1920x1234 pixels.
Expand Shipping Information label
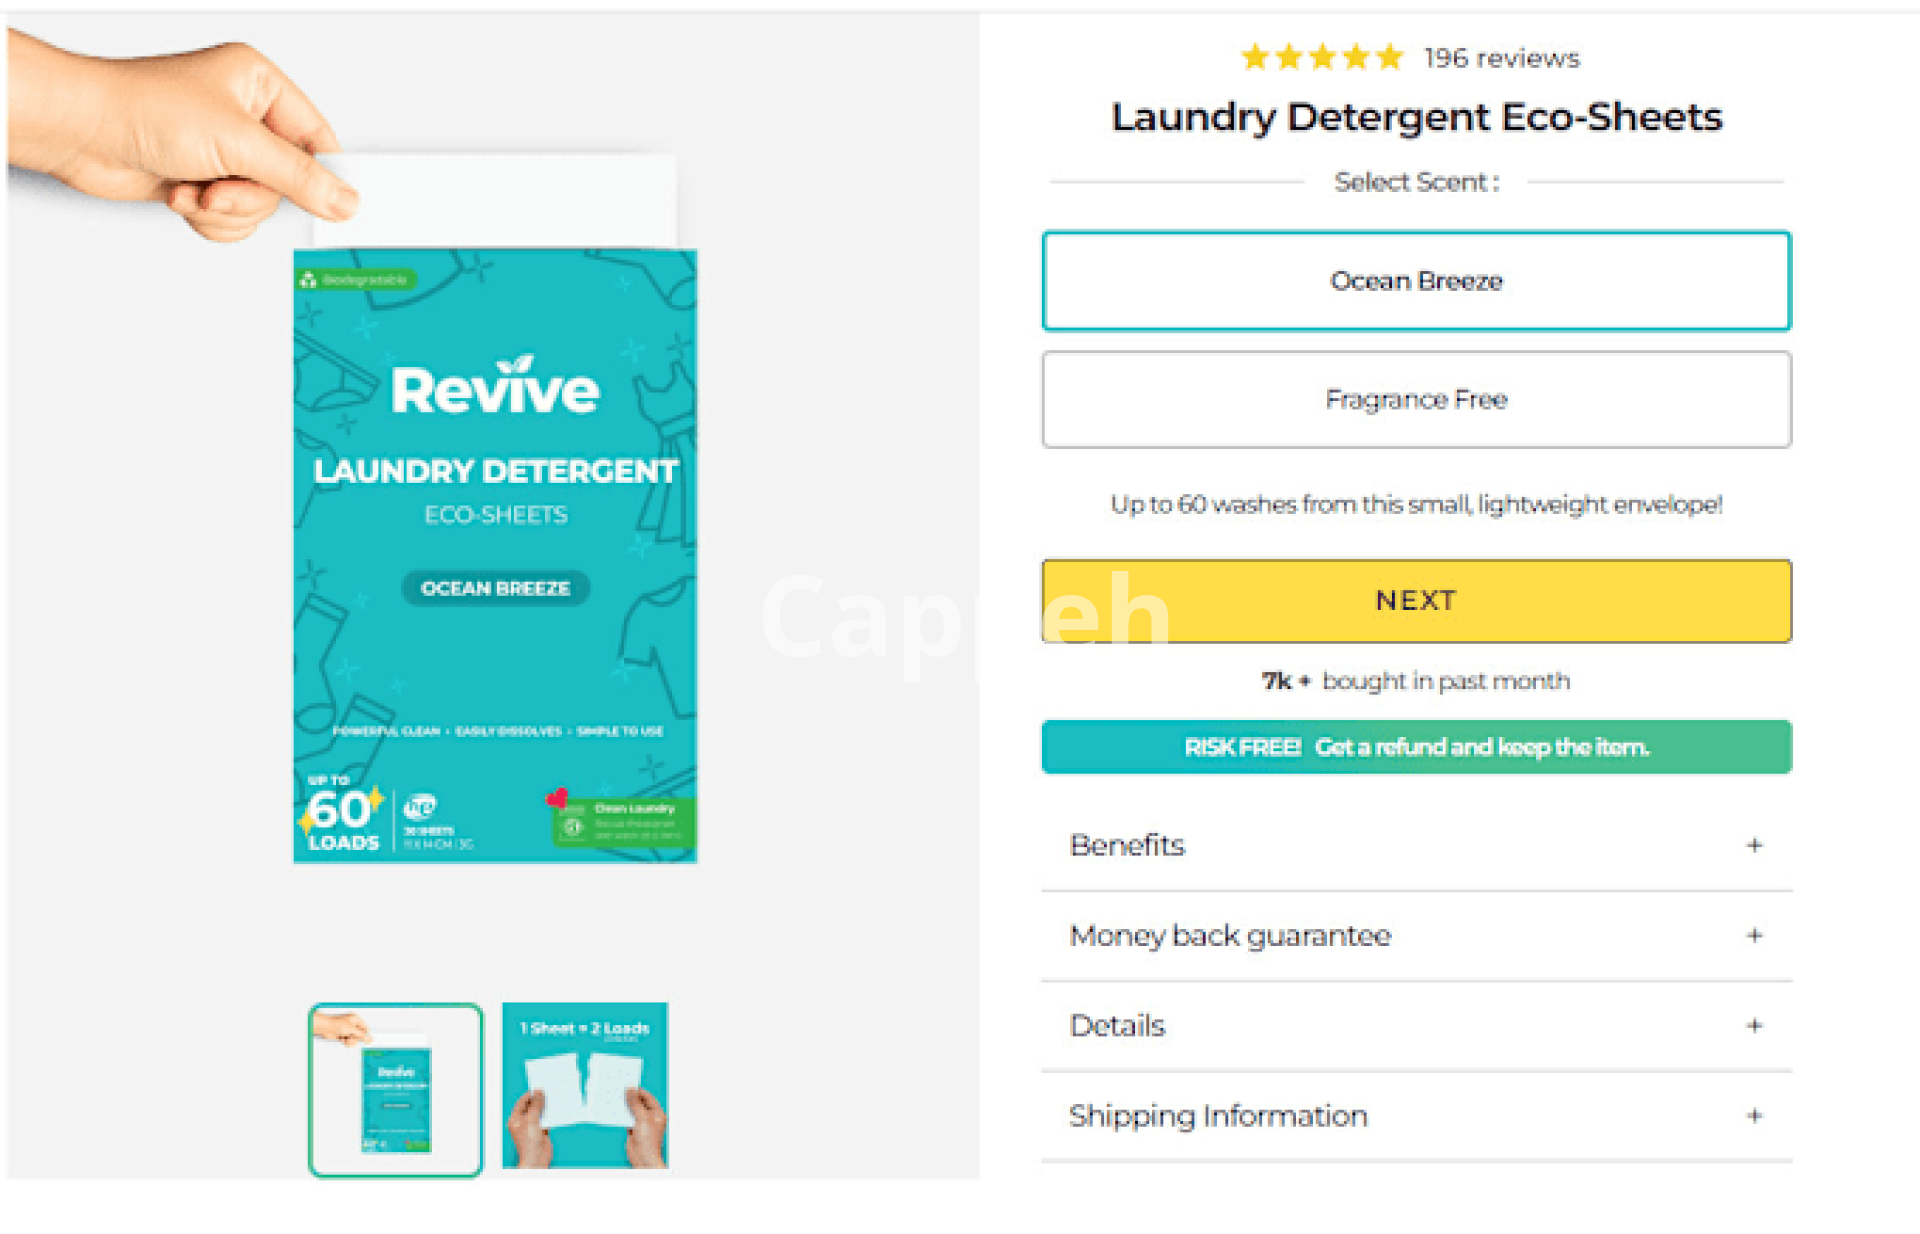tap(1218, 1116)
